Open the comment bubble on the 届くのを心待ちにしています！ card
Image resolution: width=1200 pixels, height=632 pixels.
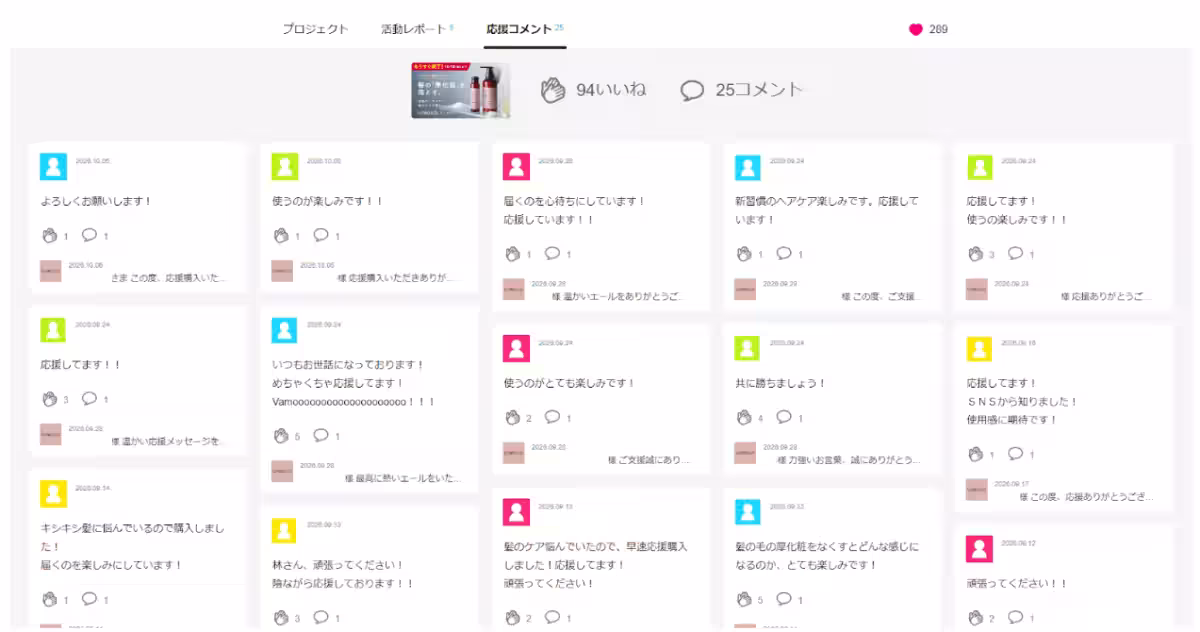coord(552,253)
